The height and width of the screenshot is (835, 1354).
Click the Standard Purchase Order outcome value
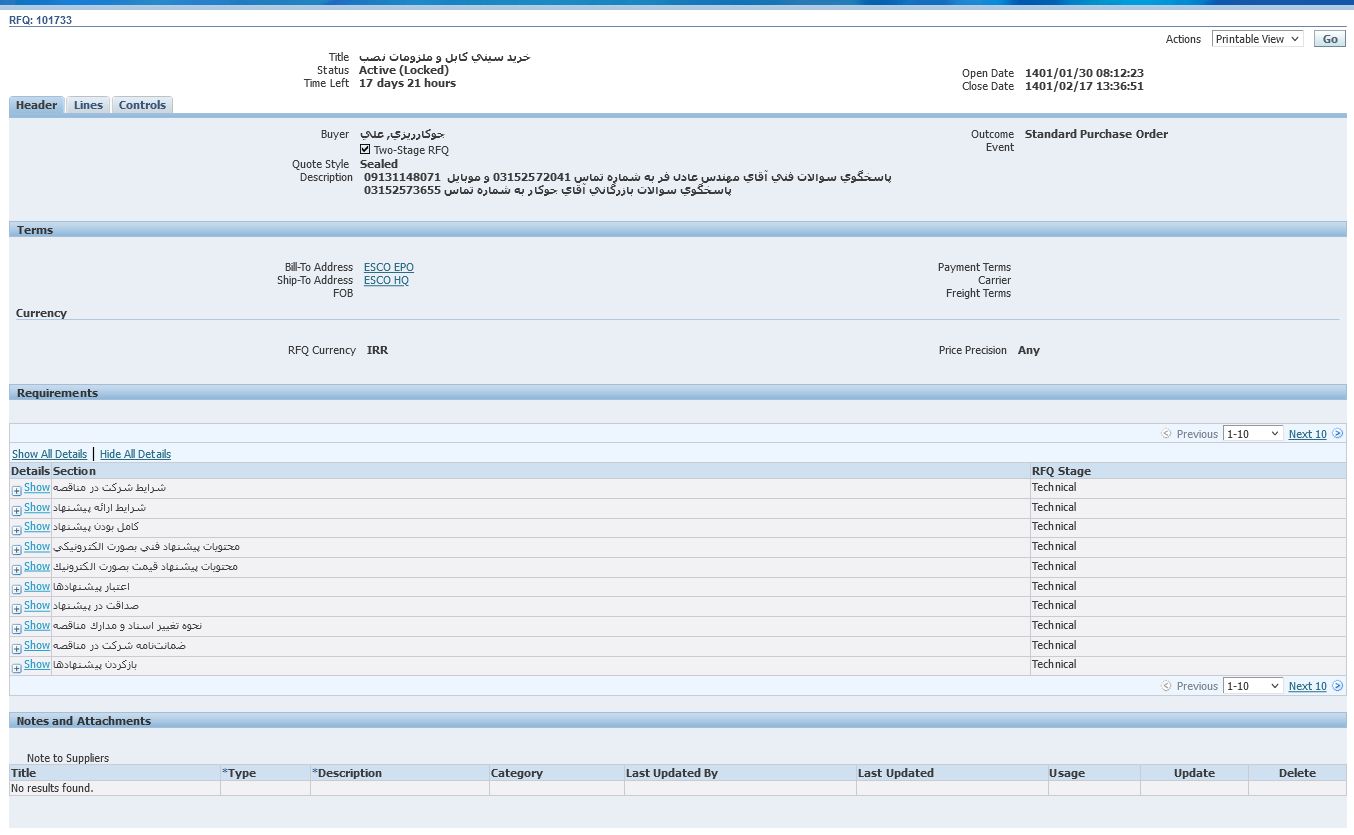[x=1096, y=134]
